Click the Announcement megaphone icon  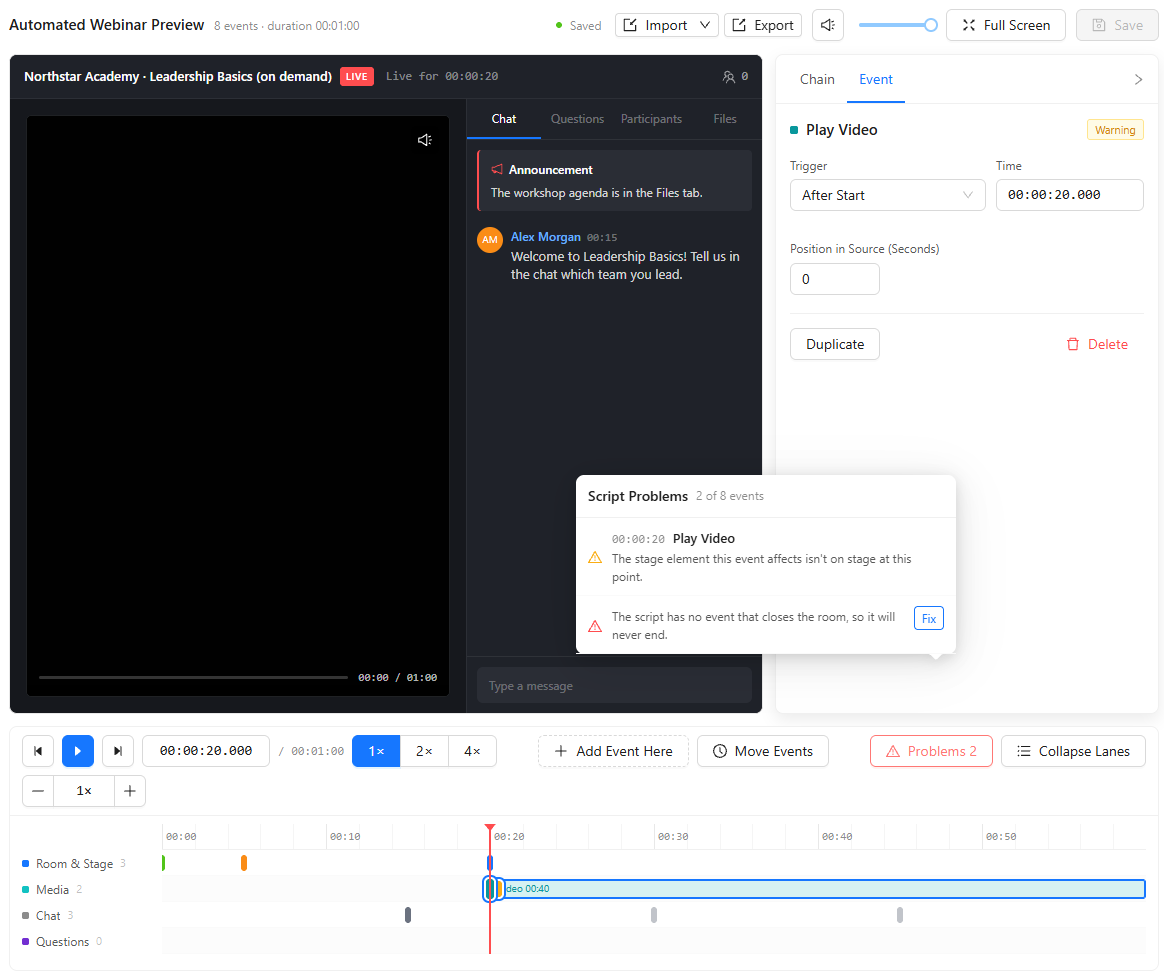tap(497, 170)
